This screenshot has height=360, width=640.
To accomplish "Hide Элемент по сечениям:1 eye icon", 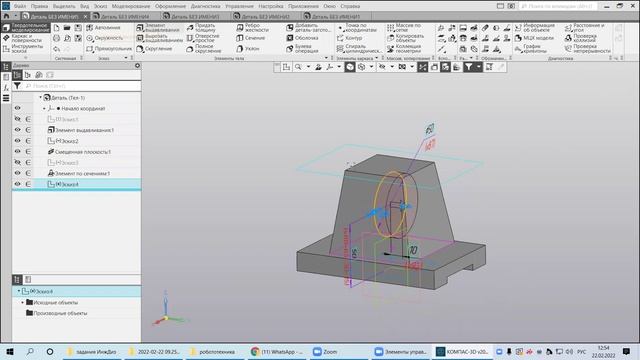I will click(x=18, y=173).
